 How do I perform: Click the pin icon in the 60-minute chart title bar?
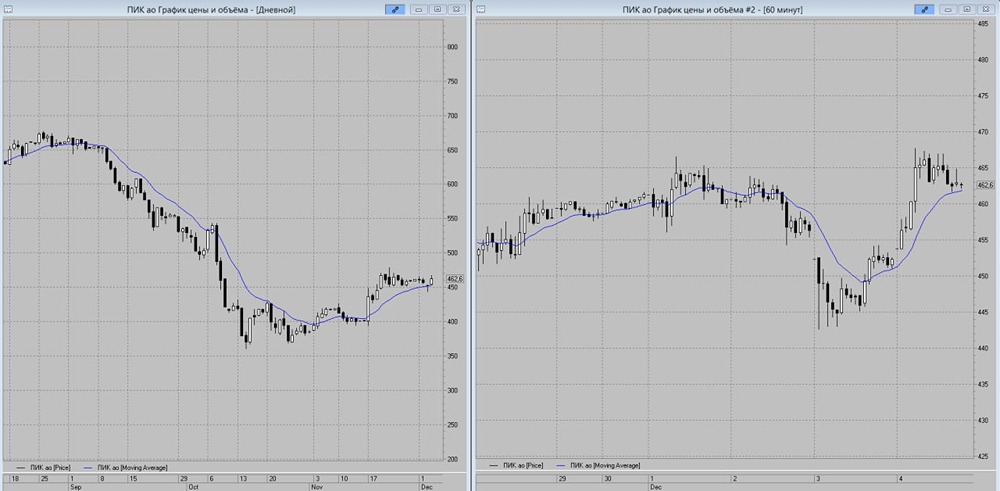924,10
